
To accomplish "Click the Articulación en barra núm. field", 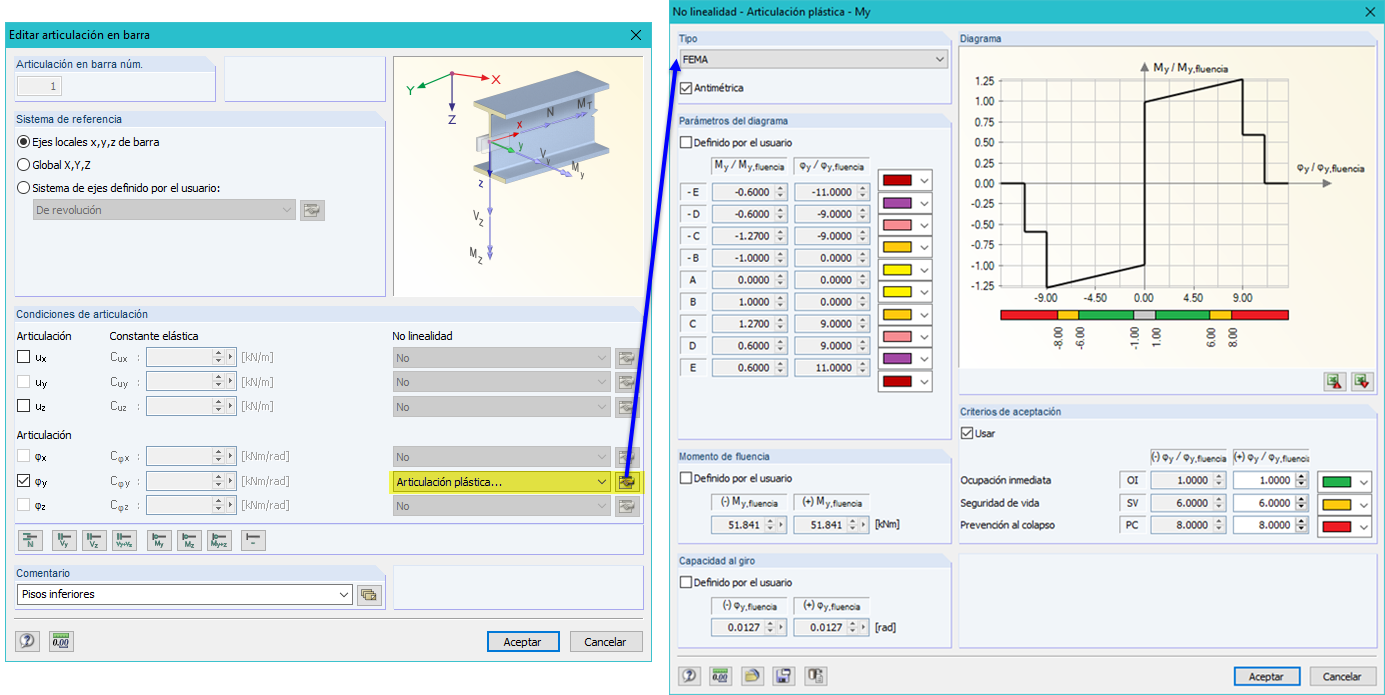I will [x=40, y=86].
